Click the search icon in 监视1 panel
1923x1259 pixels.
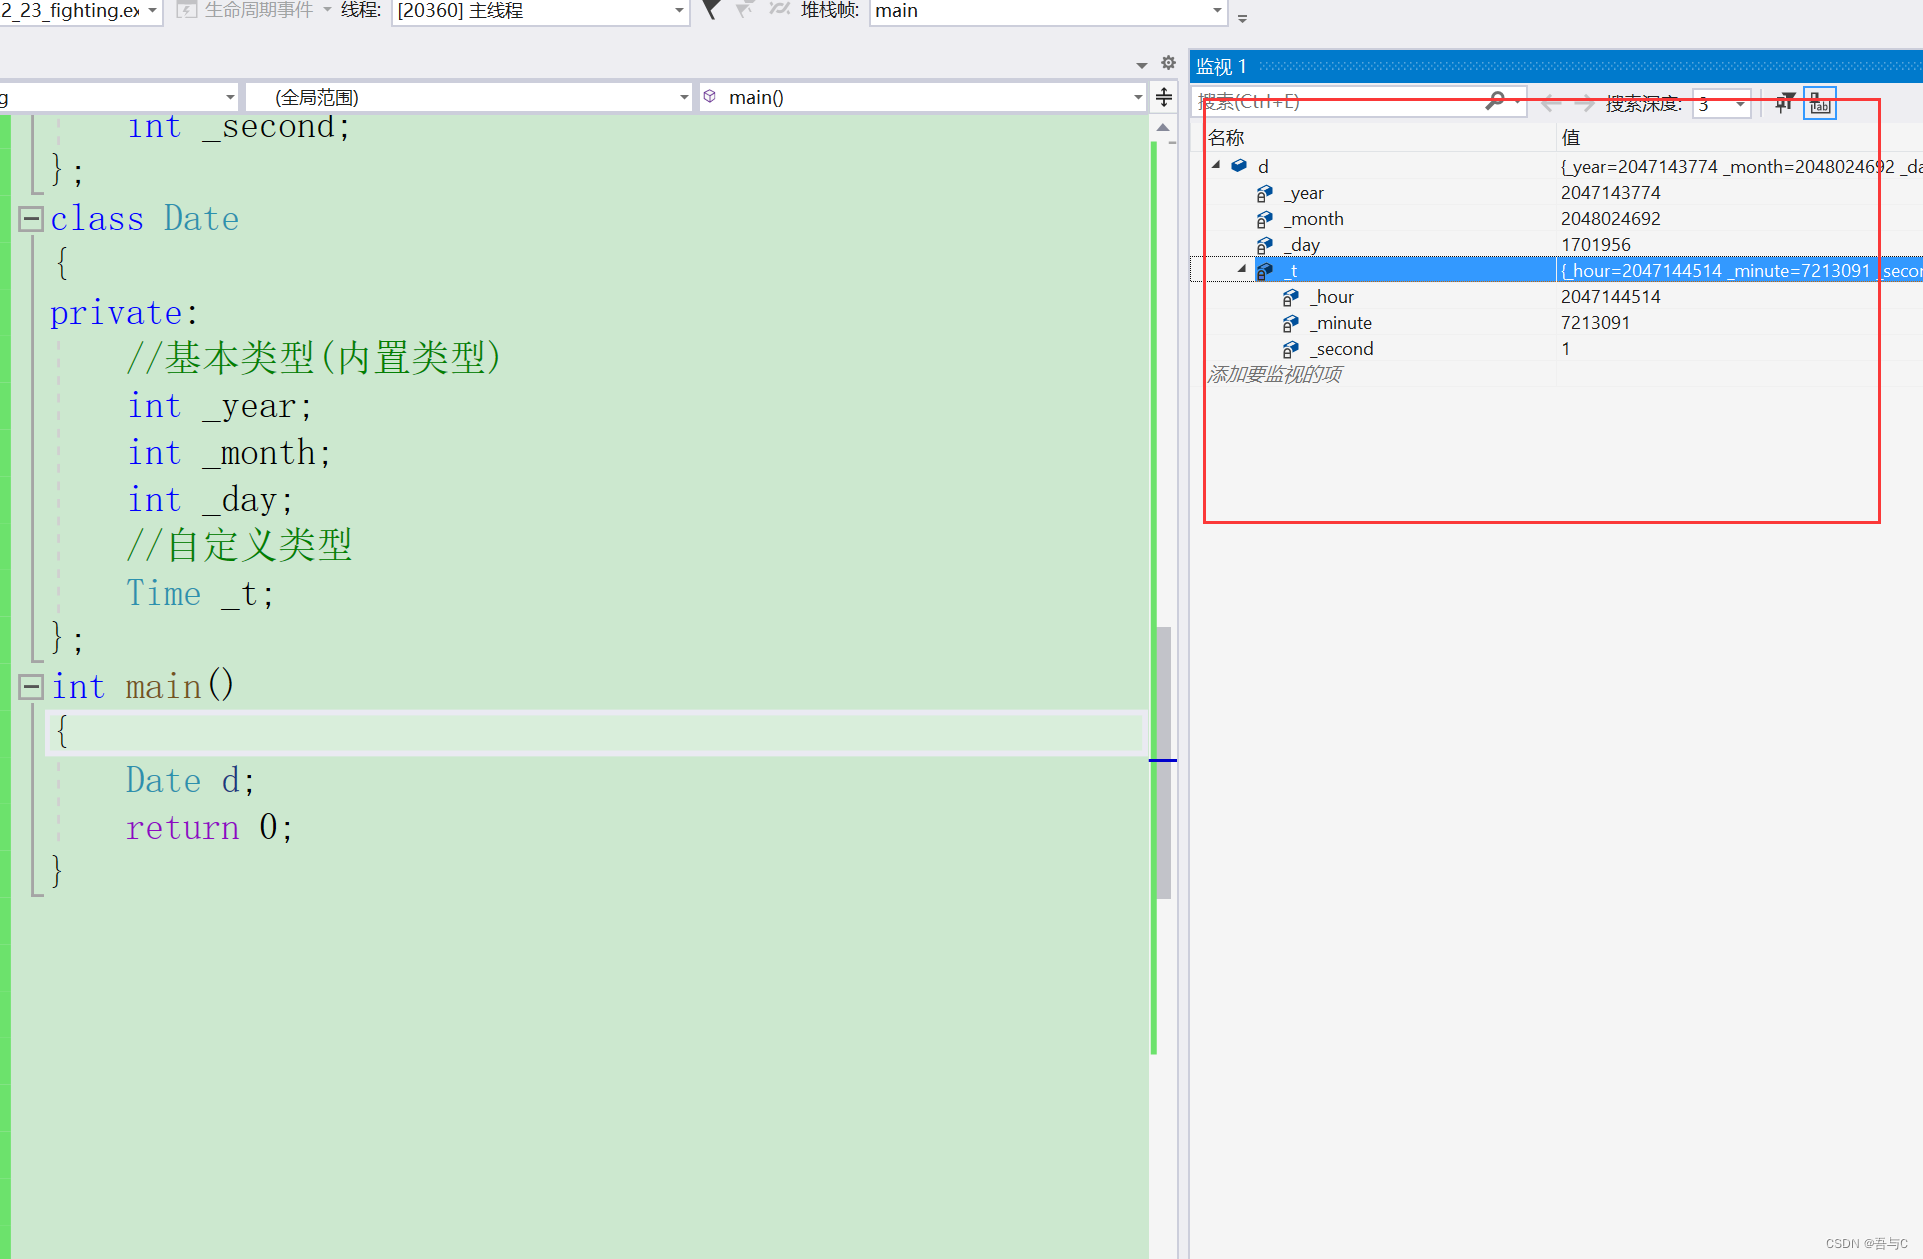(x=1495, y=101)
